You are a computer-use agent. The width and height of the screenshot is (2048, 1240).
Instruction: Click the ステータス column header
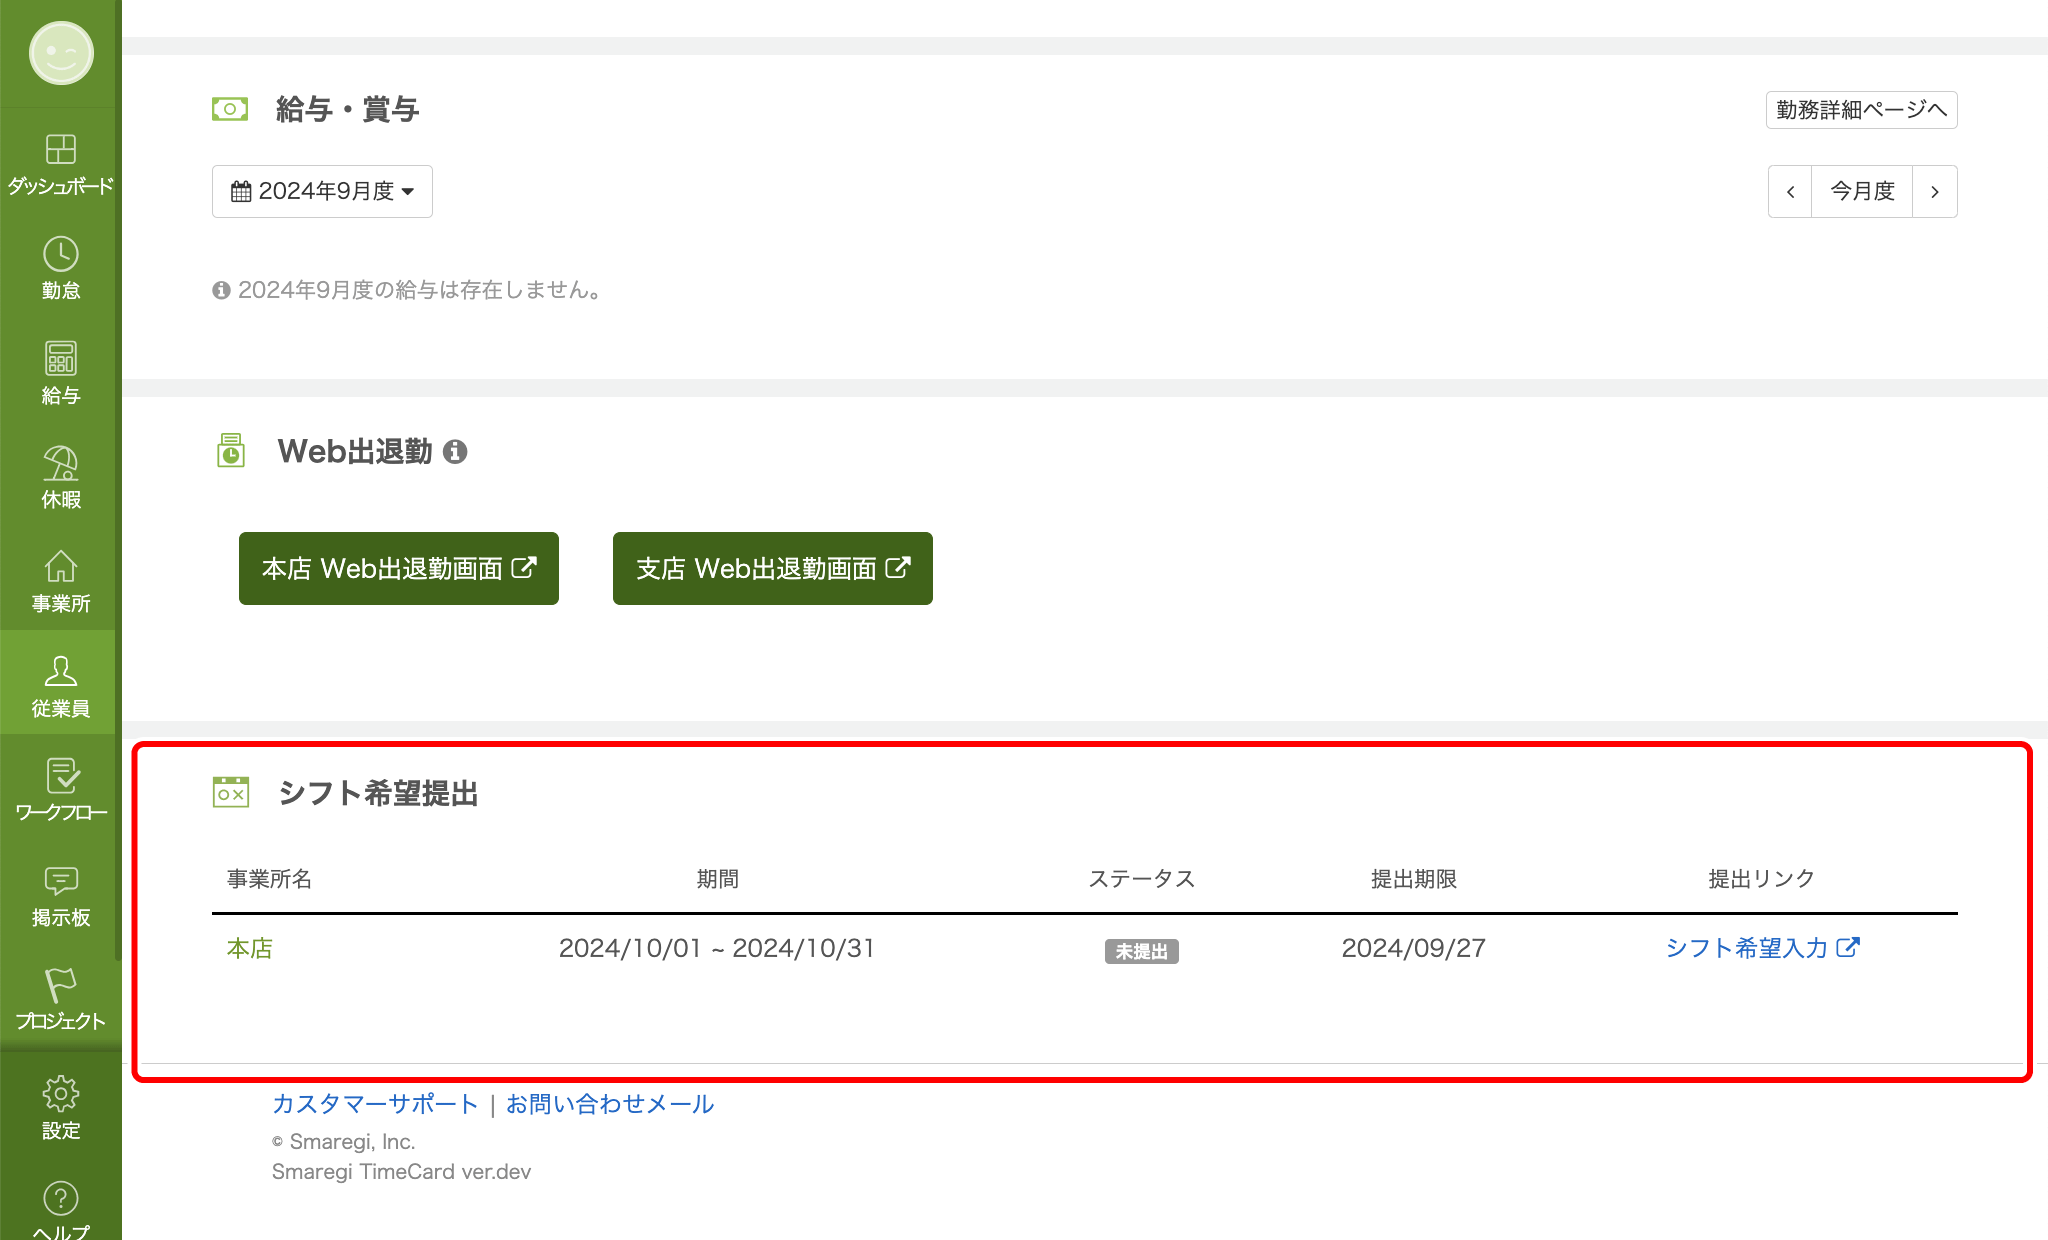pyautogui.click(x=1142, y=879)
